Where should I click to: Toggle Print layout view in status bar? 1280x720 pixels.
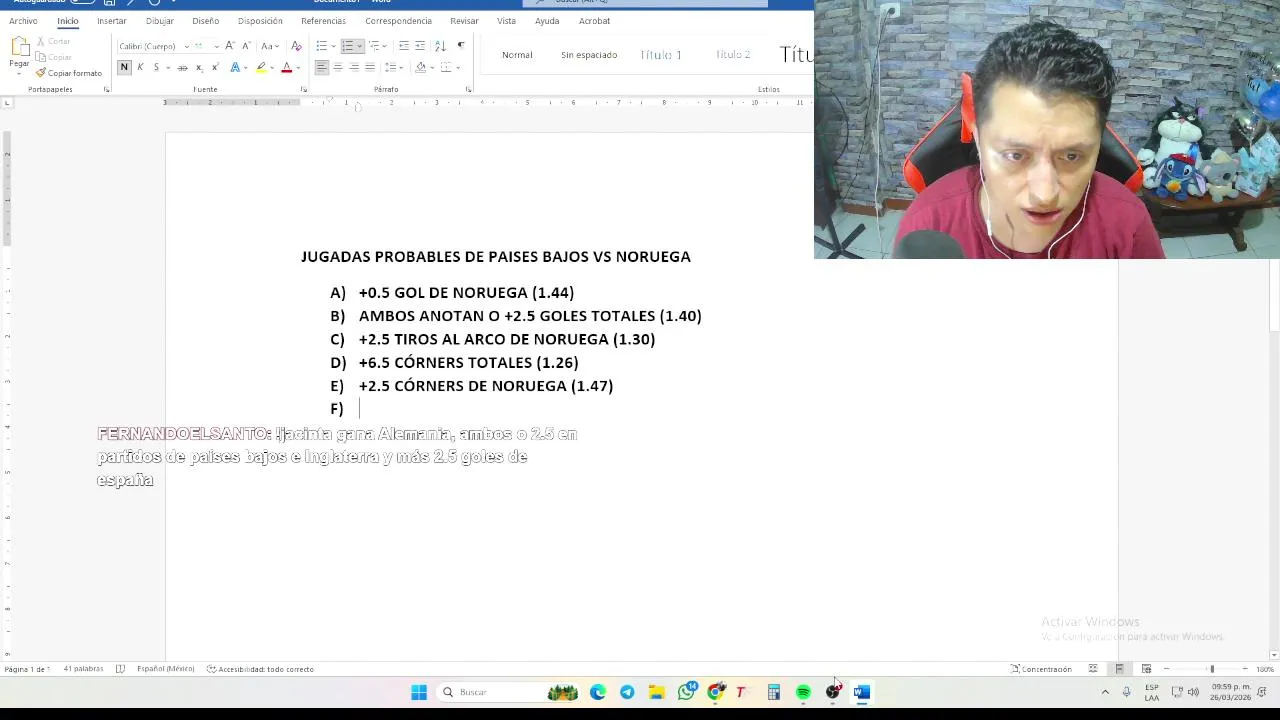(1119, 669)
